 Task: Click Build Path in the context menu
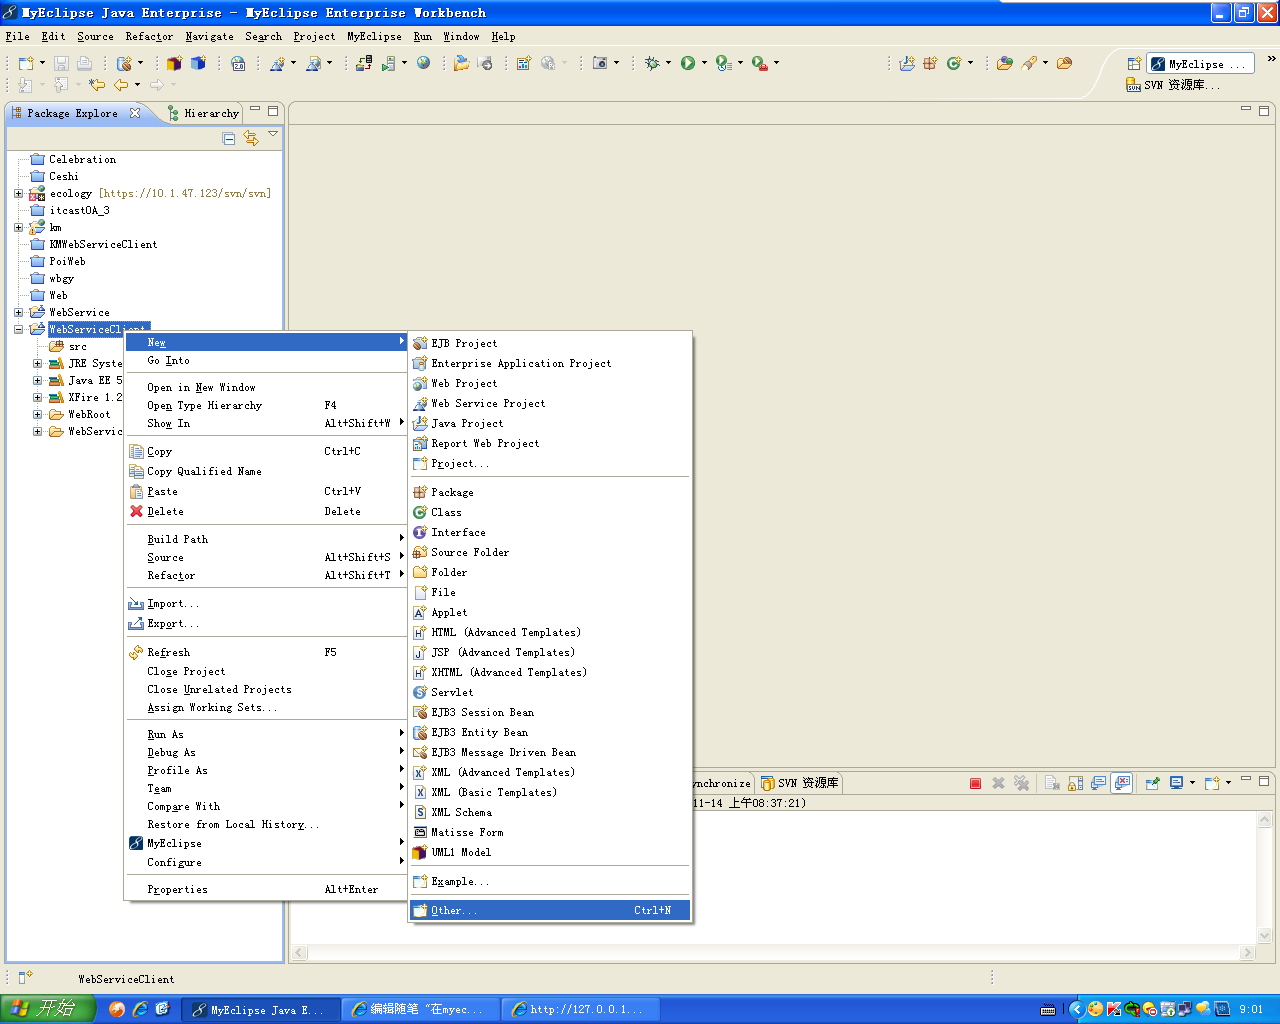click(x=266, y=540)
